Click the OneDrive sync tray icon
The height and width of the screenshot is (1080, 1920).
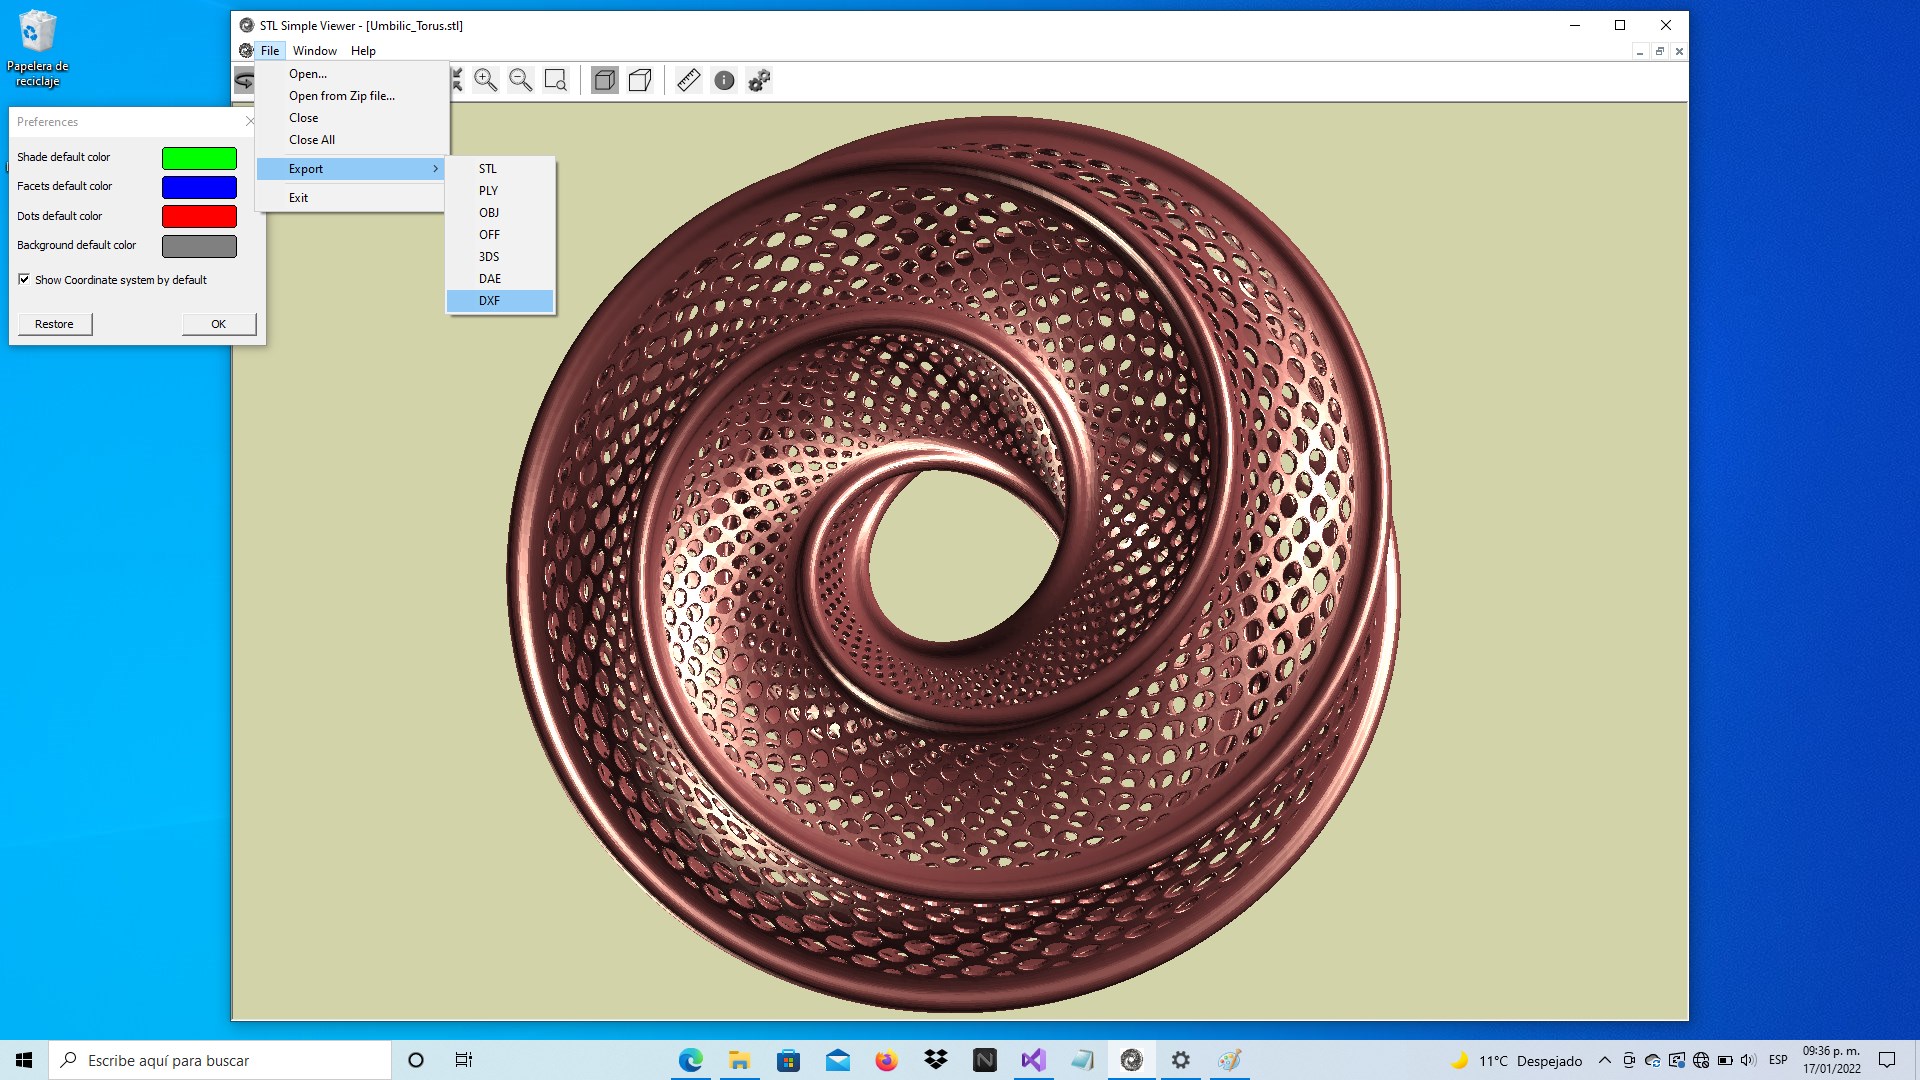tap(1652, 1060)
